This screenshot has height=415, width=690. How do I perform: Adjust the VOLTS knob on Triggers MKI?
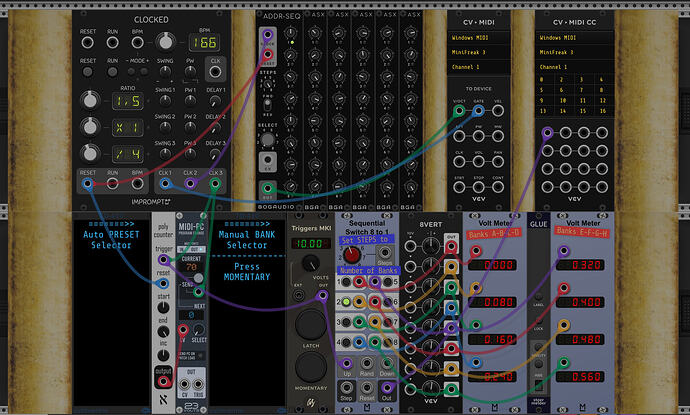(311, 263)
